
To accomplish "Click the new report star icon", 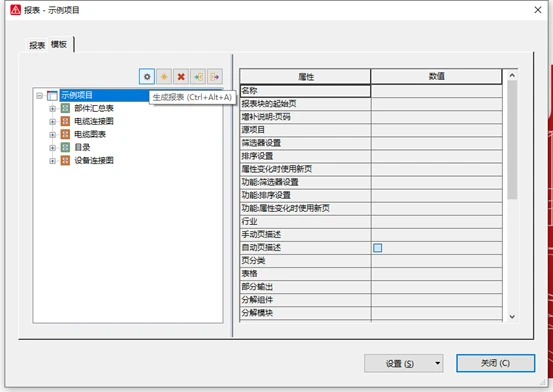I will click(x=164, y=77).
